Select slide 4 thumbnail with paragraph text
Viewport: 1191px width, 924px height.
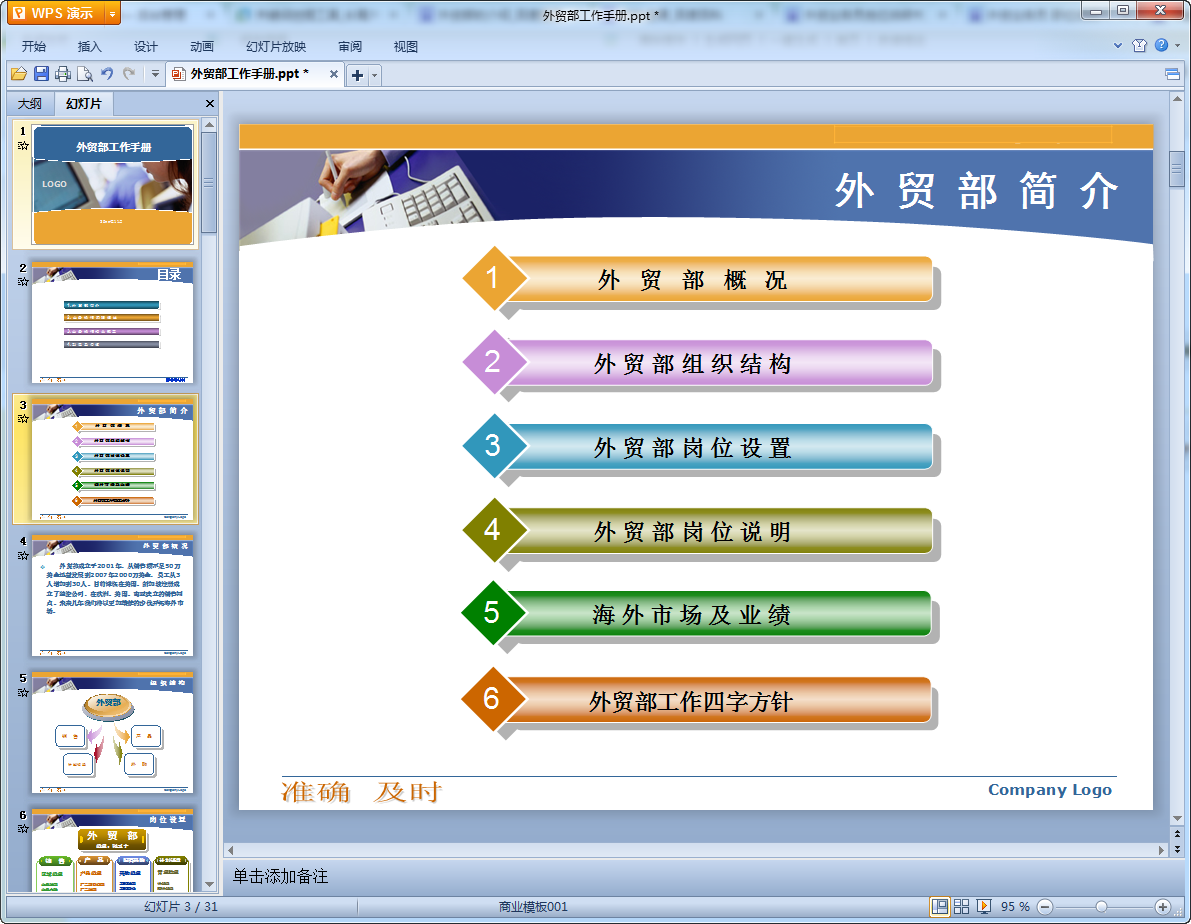(x=112, y=596)
